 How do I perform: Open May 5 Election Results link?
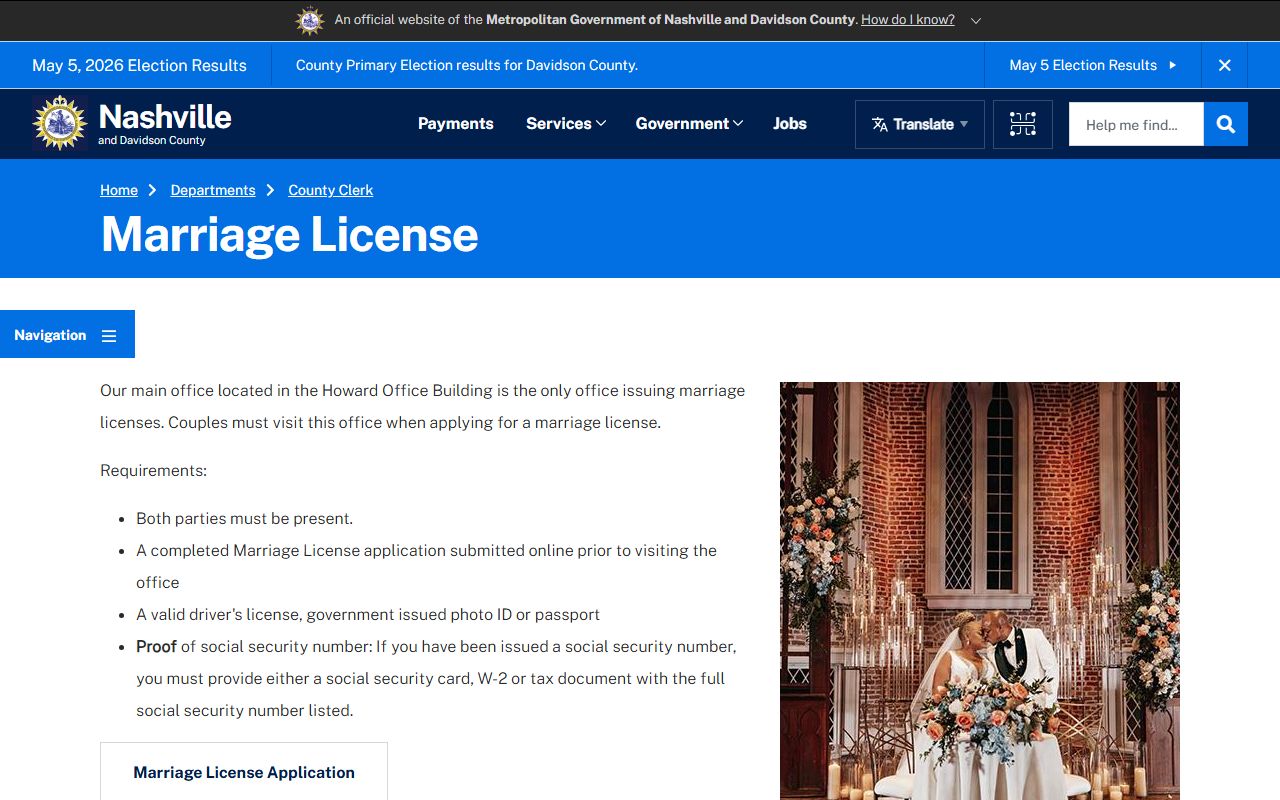click(x=1093, y=65)
